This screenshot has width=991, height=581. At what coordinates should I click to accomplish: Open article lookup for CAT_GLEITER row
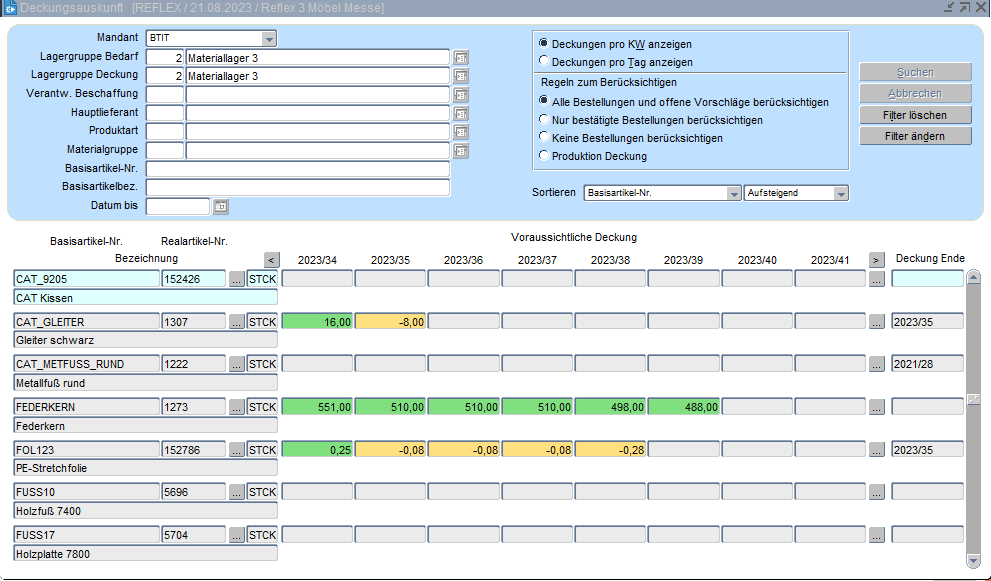coord(237,322)
